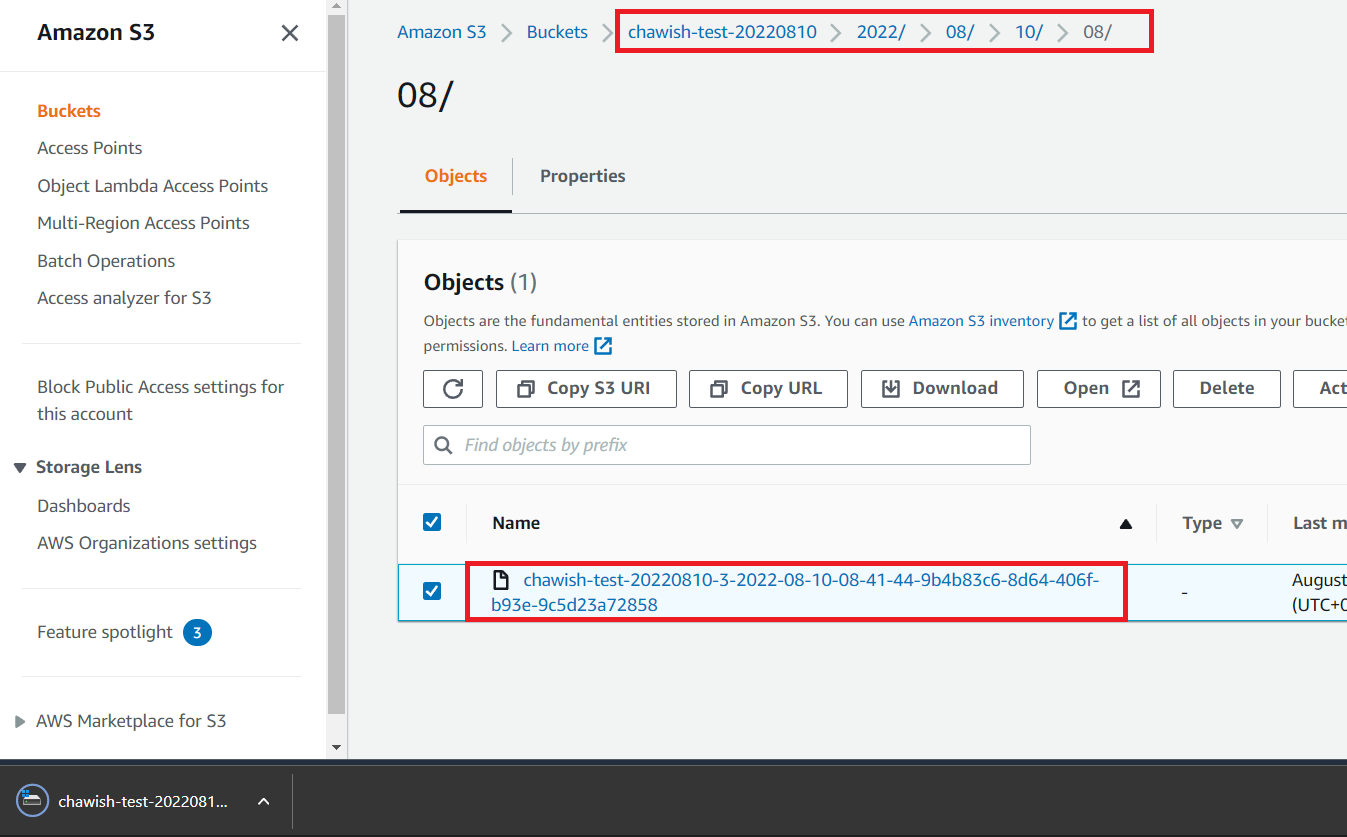
Task: Expand AWS Marketplace for S3
Action: click(19, 720)
